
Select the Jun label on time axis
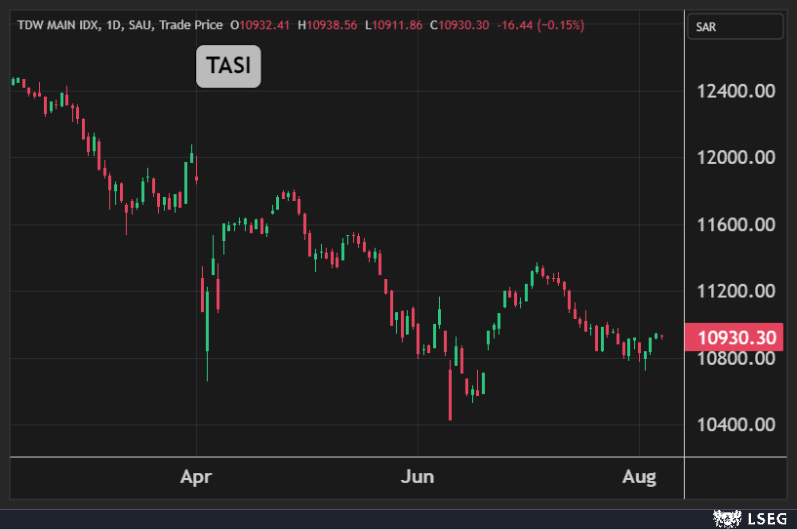tap(417, 477)
